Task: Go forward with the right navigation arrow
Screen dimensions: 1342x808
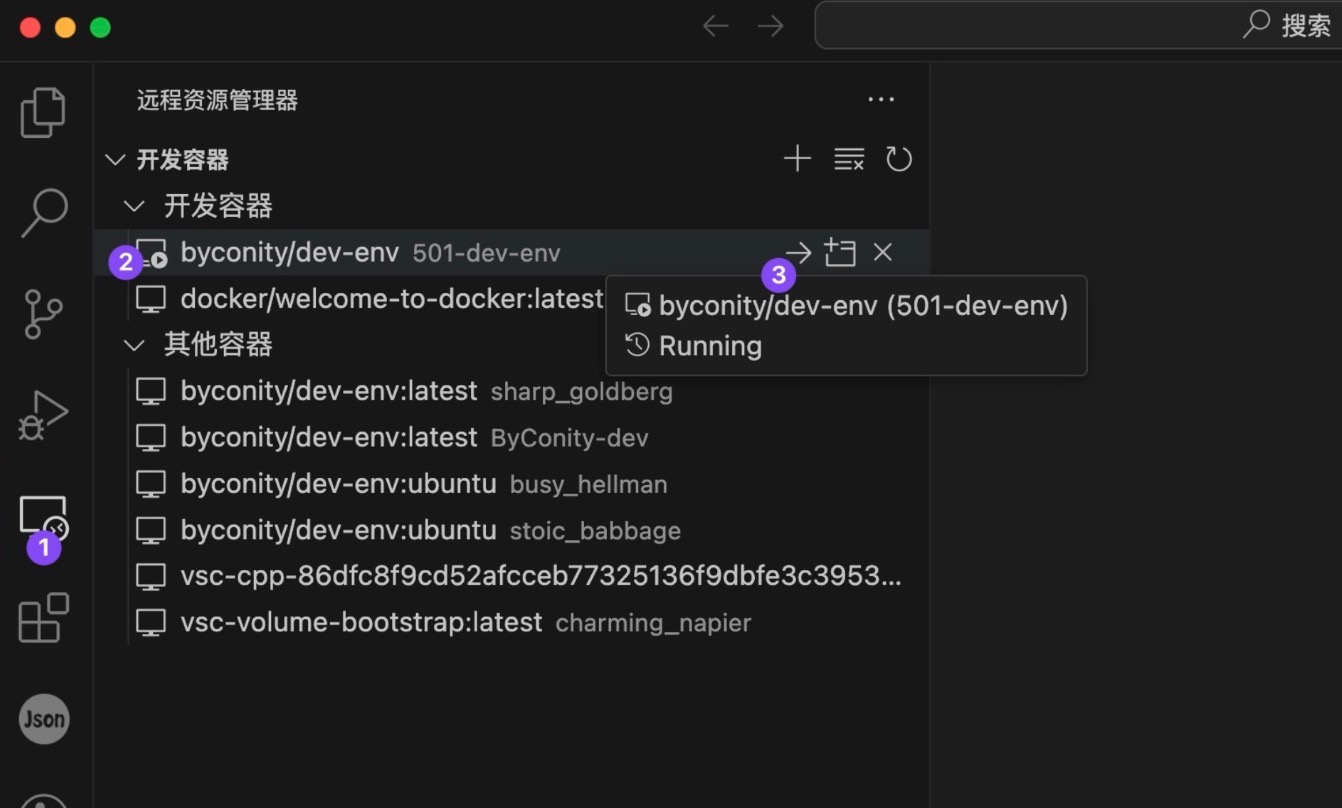Action: (770, 26)
